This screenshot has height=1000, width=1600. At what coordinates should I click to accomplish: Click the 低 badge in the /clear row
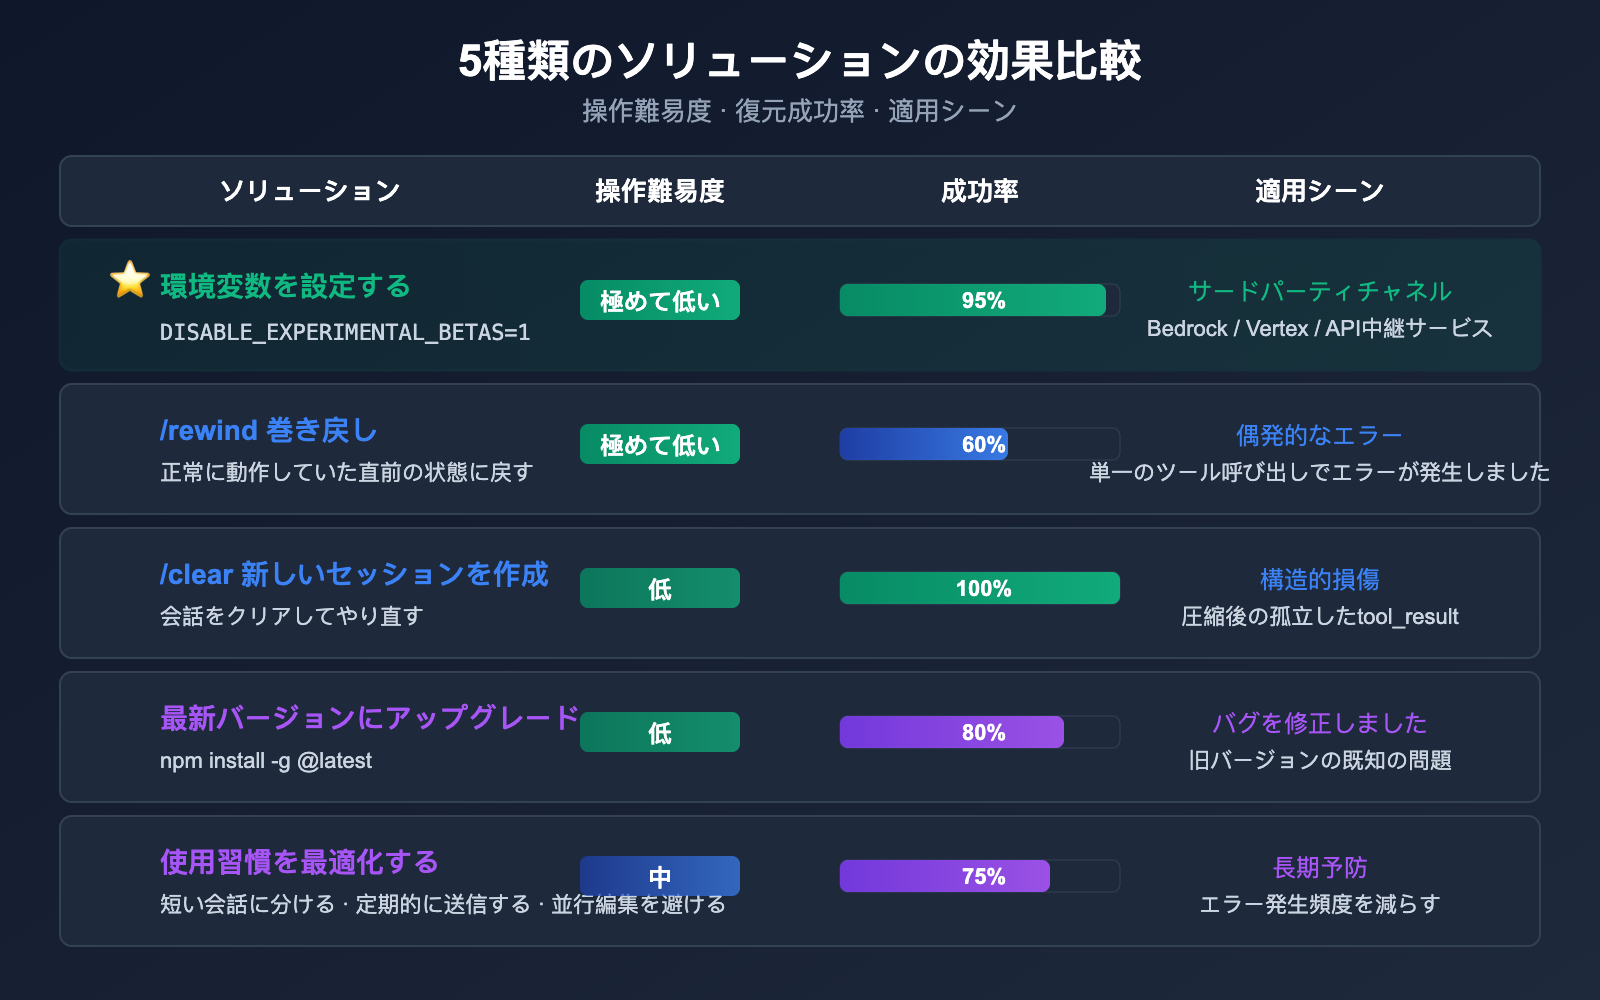point(660,588)
